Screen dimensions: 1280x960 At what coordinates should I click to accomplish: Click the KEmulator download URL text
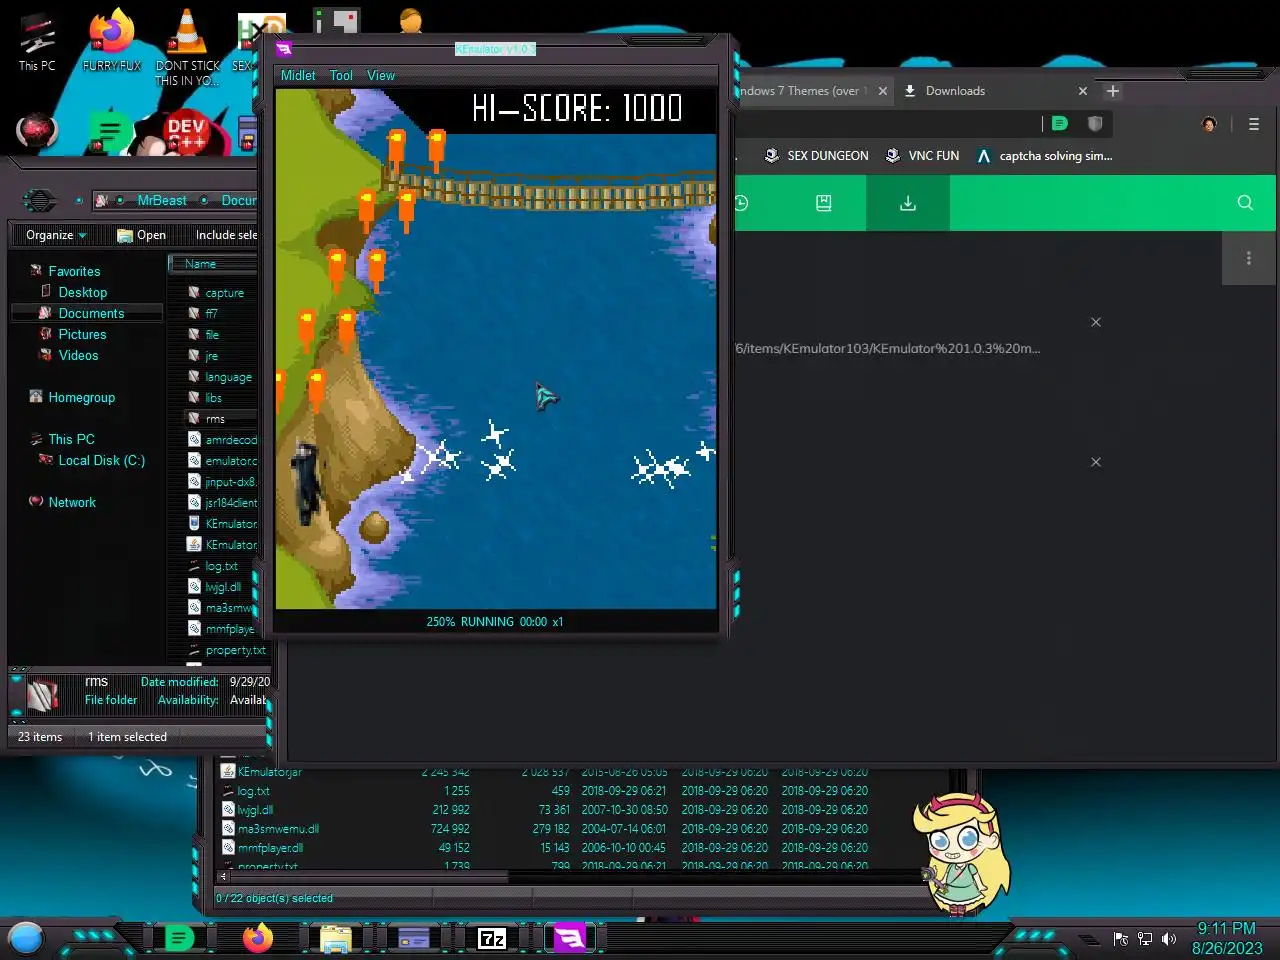point(888,349)
